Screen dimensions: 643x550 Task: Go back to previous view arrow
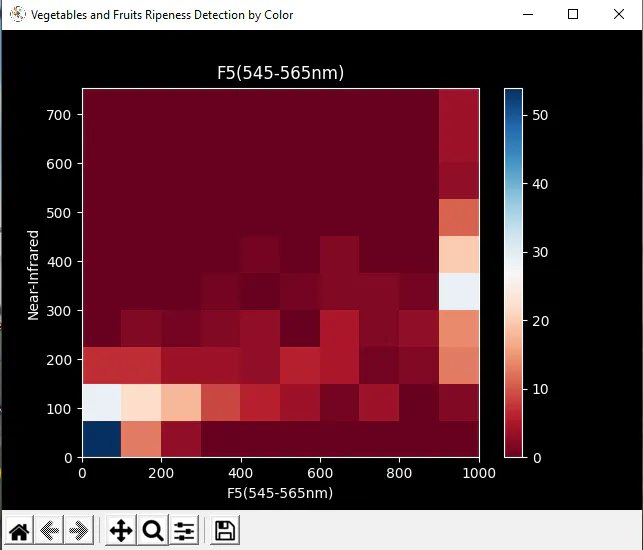click(49, 531)
